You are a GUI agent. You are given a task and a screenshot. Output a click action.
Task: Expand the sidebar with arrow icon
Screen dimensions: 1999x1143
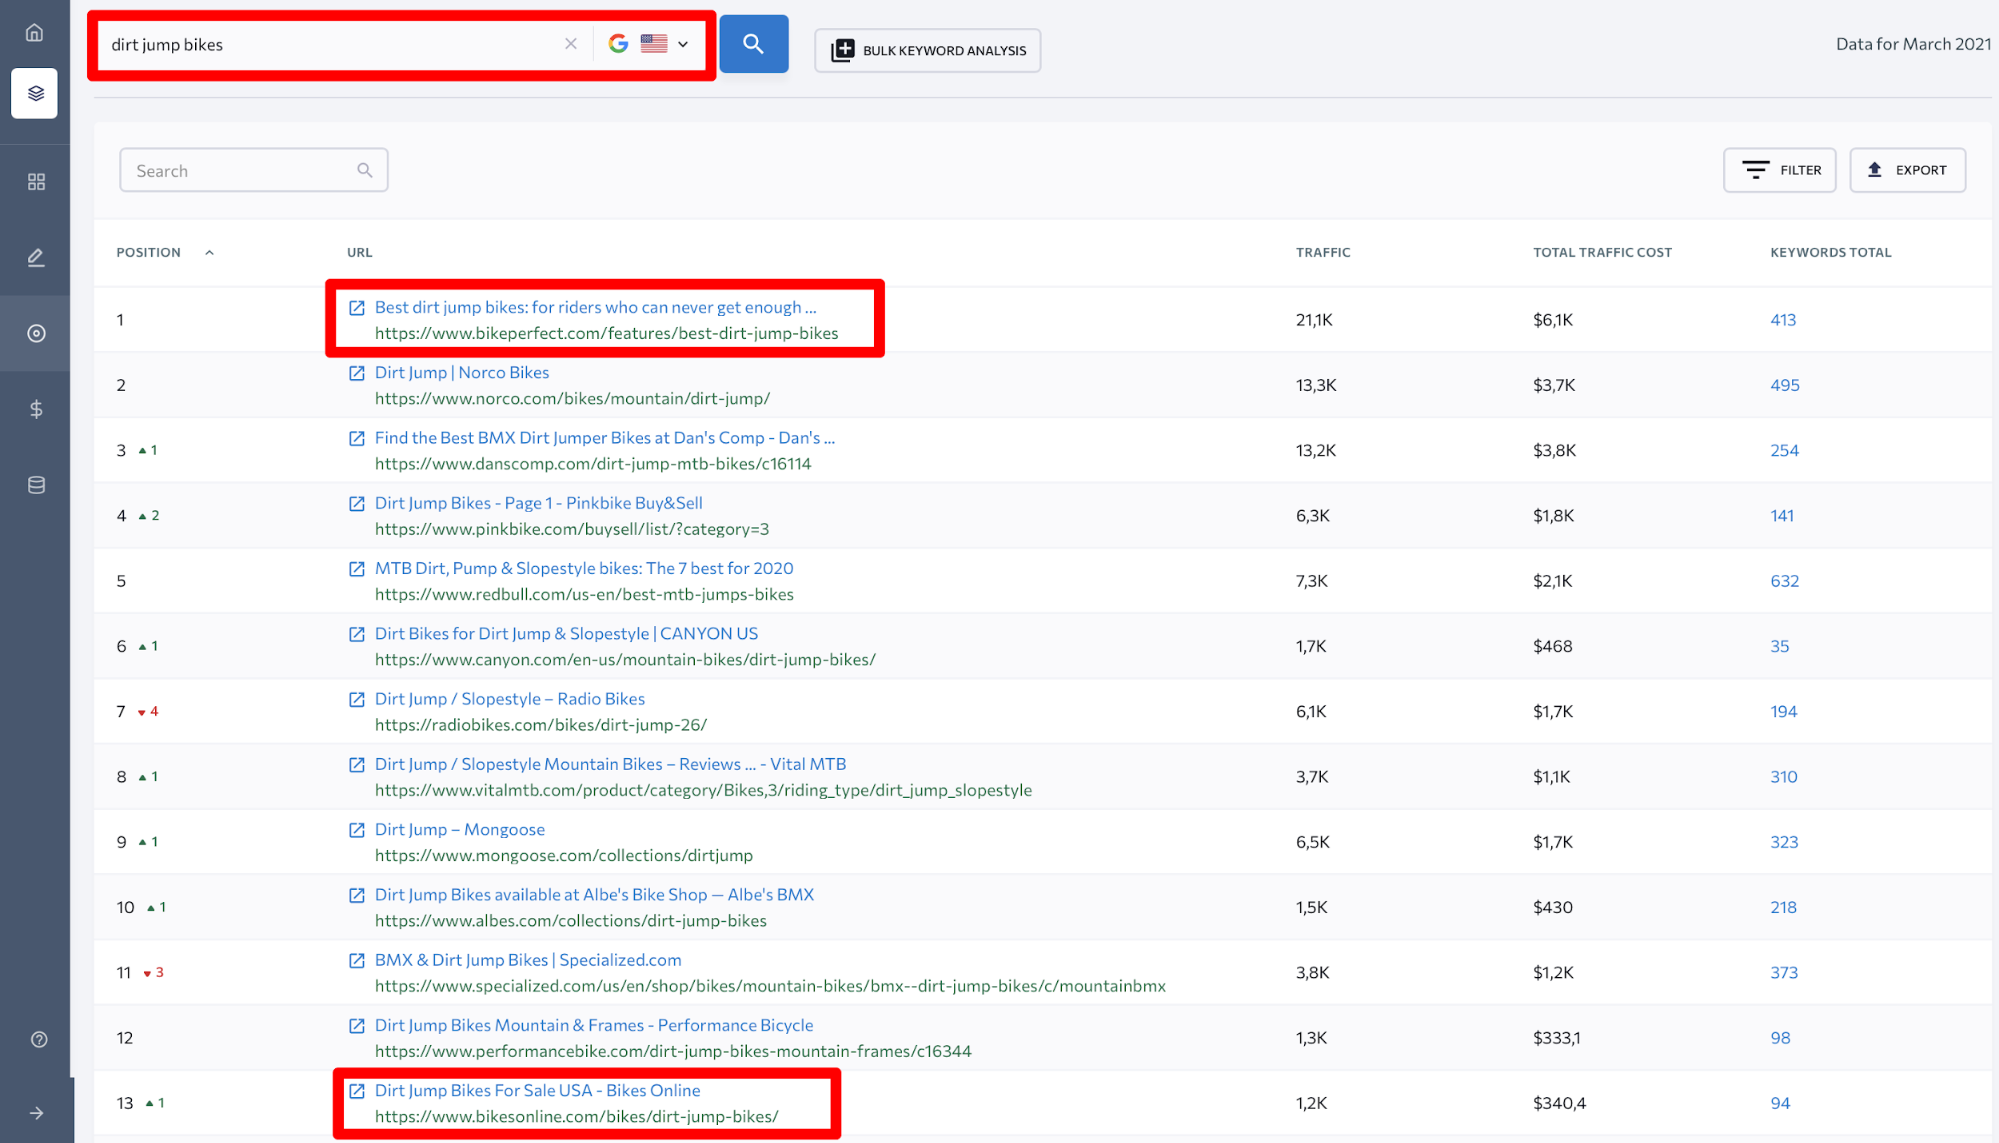[37, 1113]
